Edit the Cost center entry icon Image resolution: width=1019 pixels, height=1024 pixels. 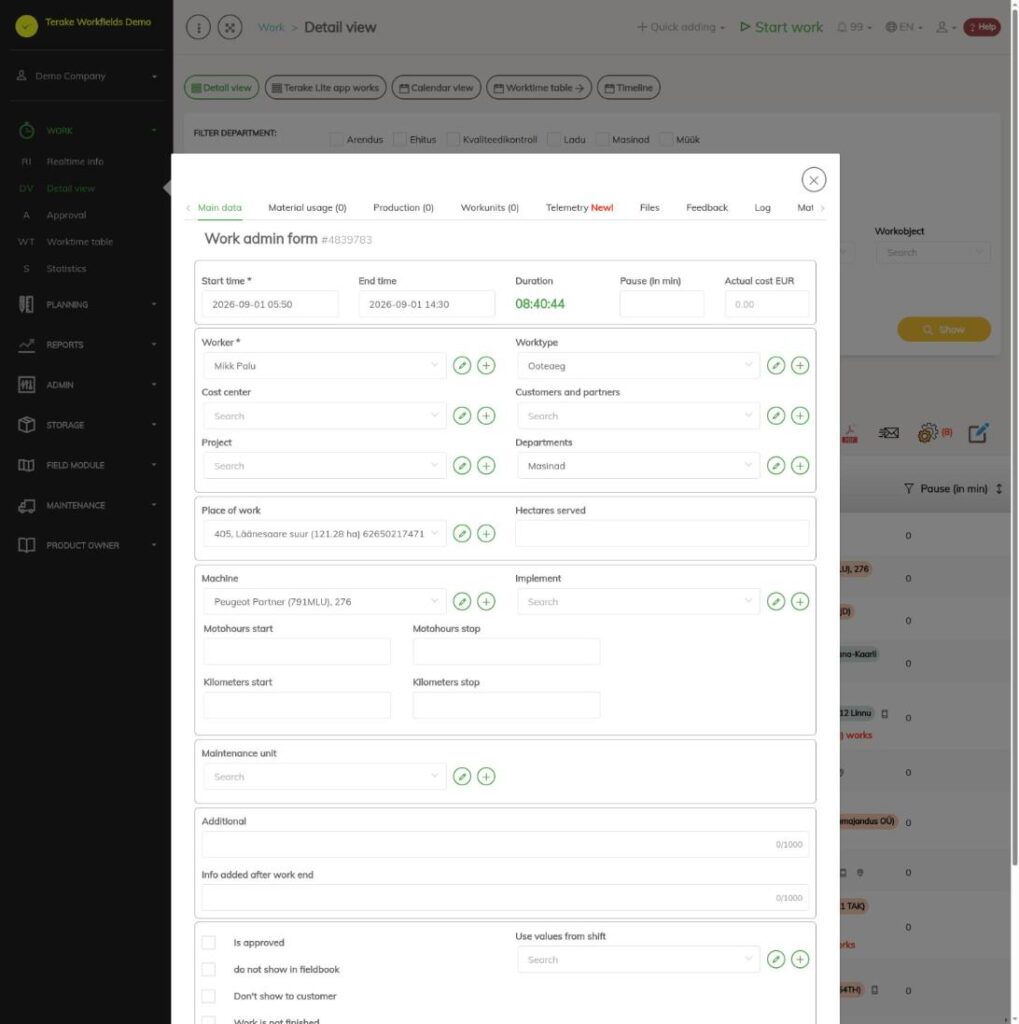point(462,416)
